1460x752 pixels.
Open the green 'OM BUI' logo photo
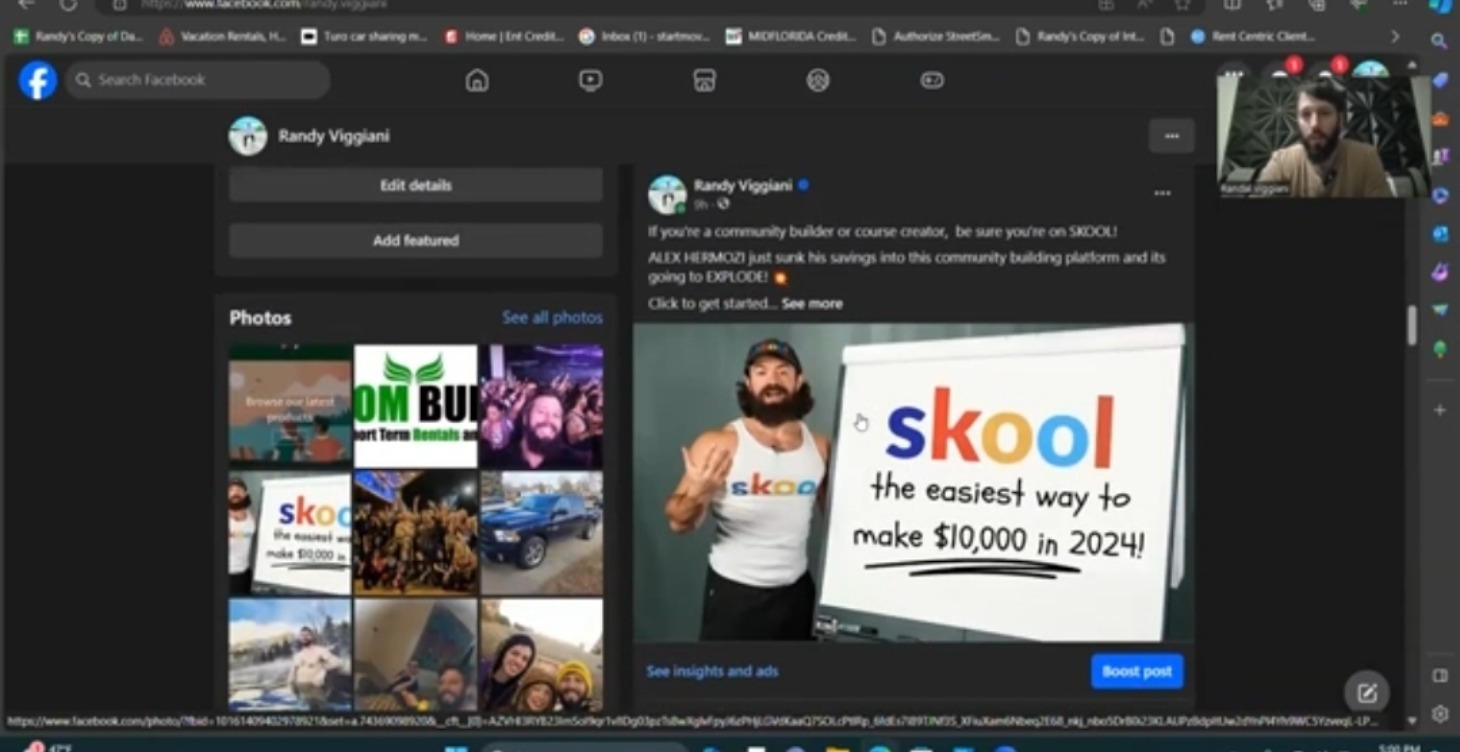(x=416, y=406)
